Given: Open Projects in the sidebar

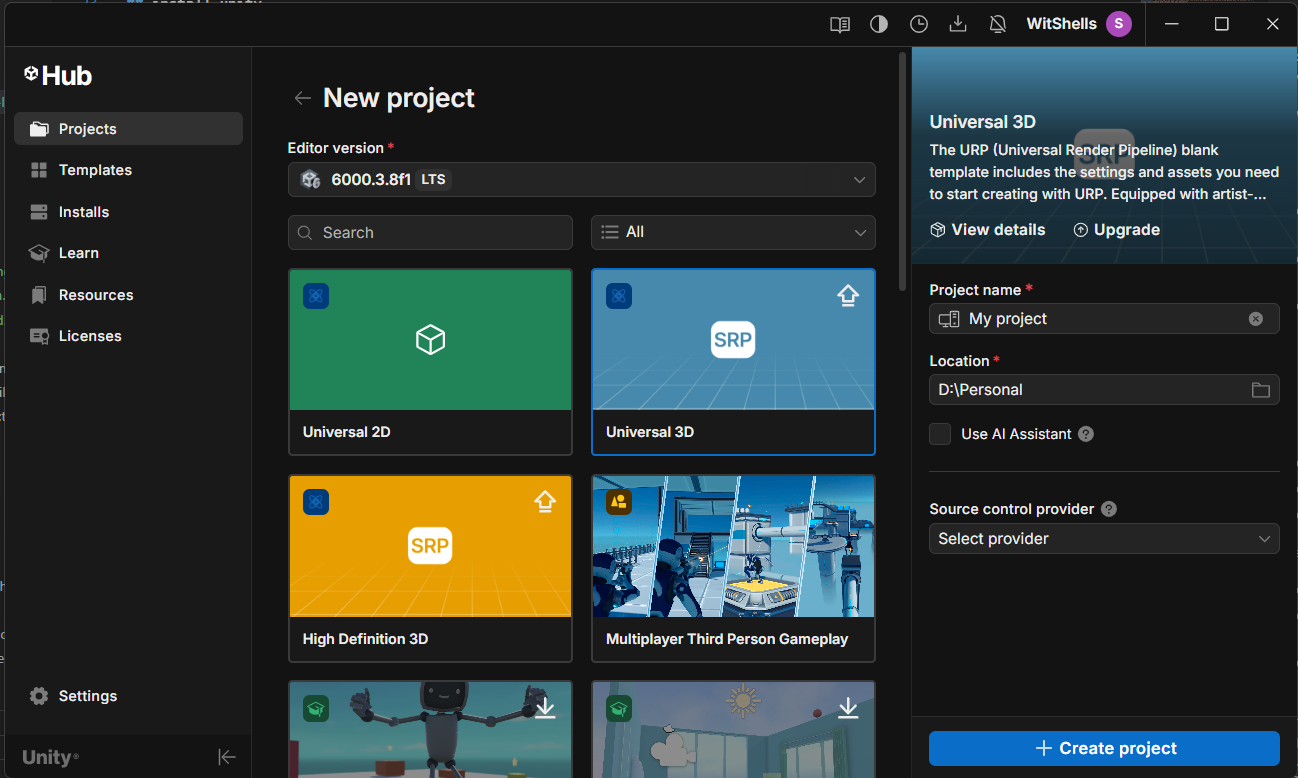Looking at the screenshot, I should point(128,129).
